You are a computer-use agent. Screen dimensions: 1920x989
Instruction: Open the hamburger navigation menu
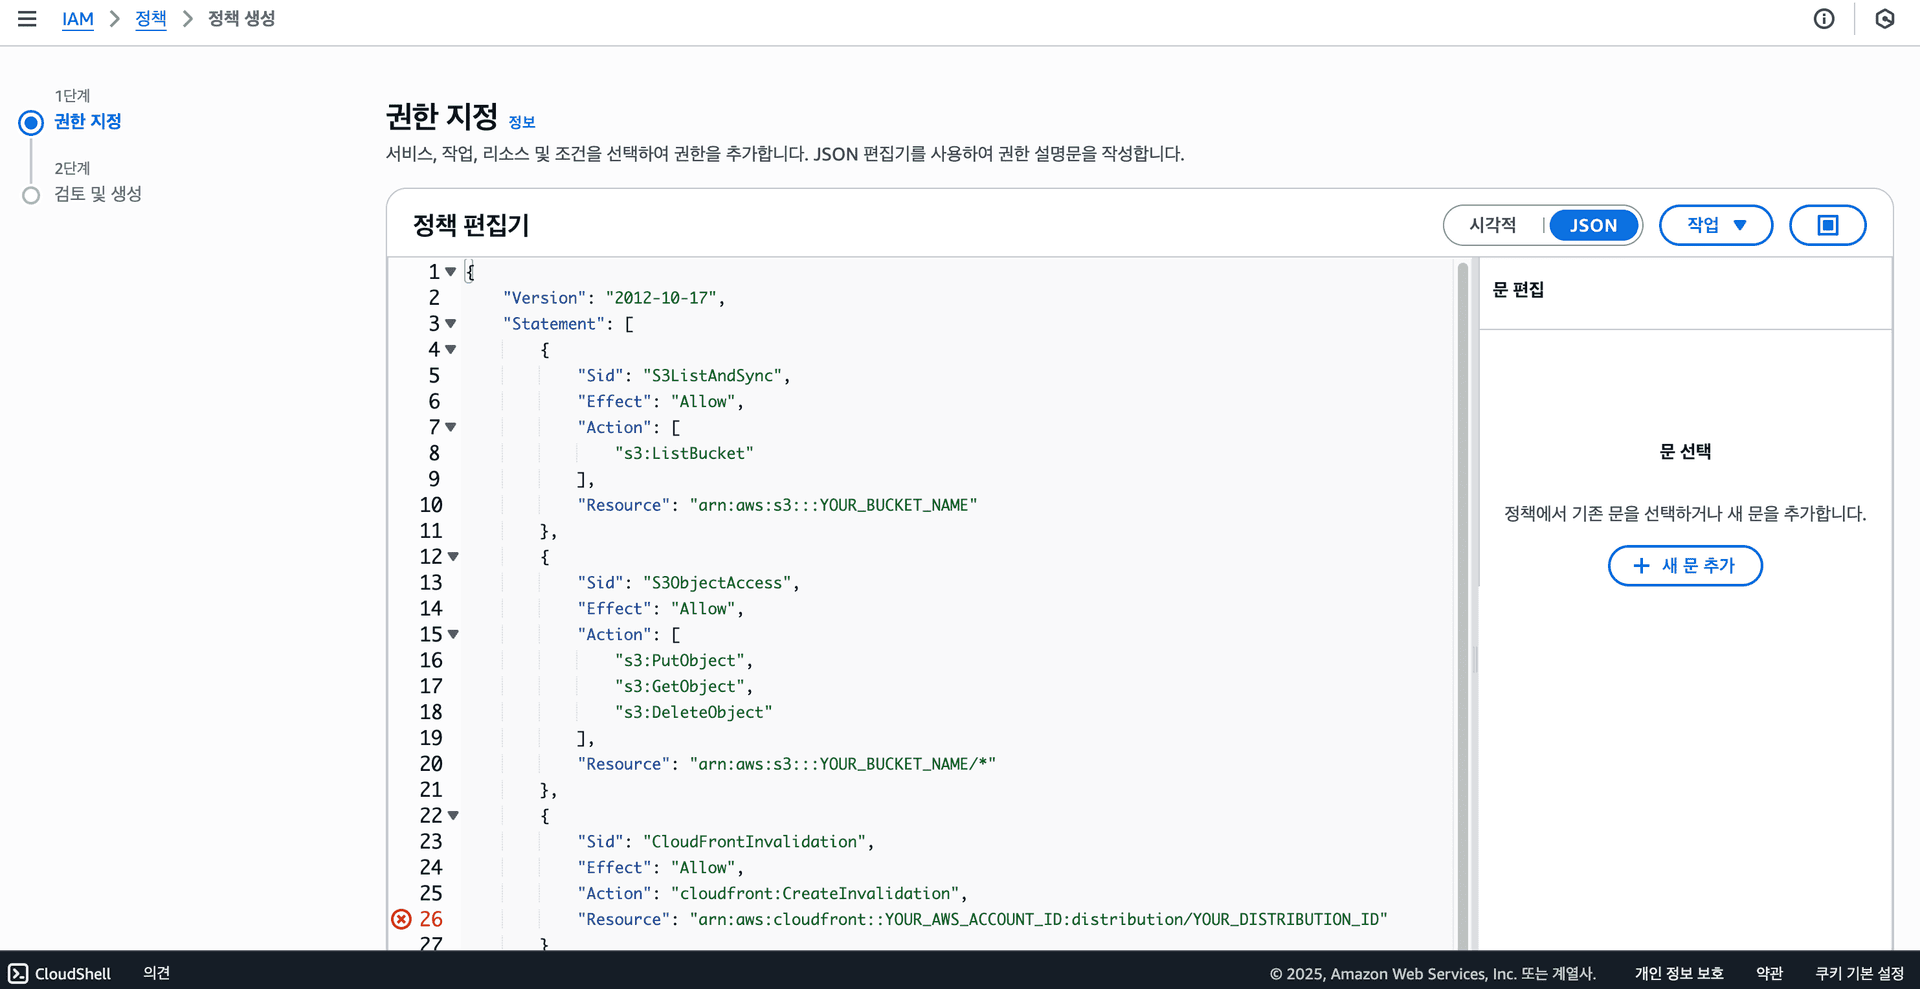[x=27, y=19]
